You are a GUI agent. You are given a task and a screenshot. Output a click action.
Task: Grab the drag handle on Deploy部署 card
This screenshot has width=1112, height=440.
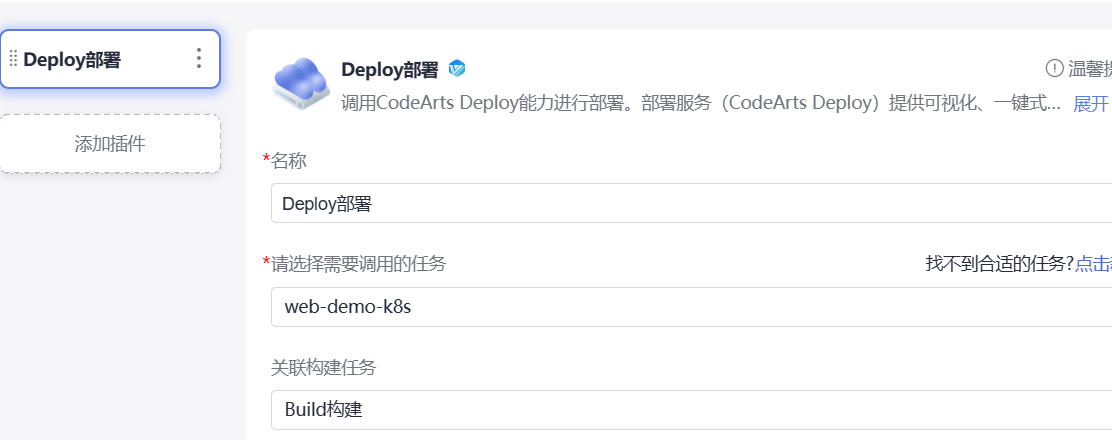point(13,59)
